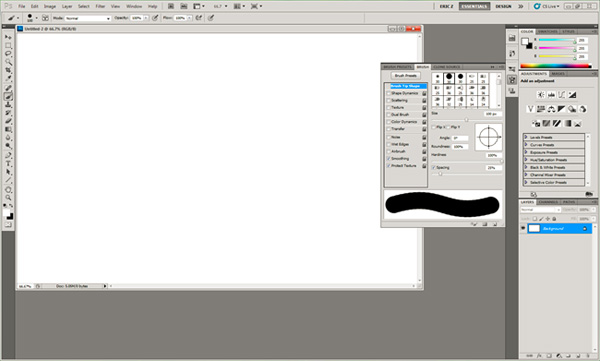The width and height of the screenshot is (600, 361).
Task: Uncheck Protect Texture option
Action: tap(388, 166)
